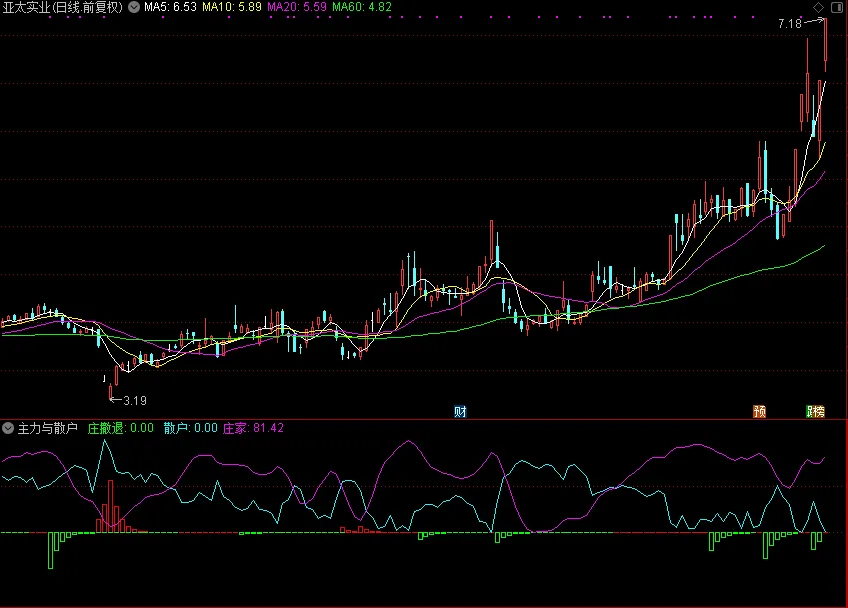This screenshot has width=848, height=608.
Task: Select the MA60: 4.82 moving average label
Action: pos(362,7)
